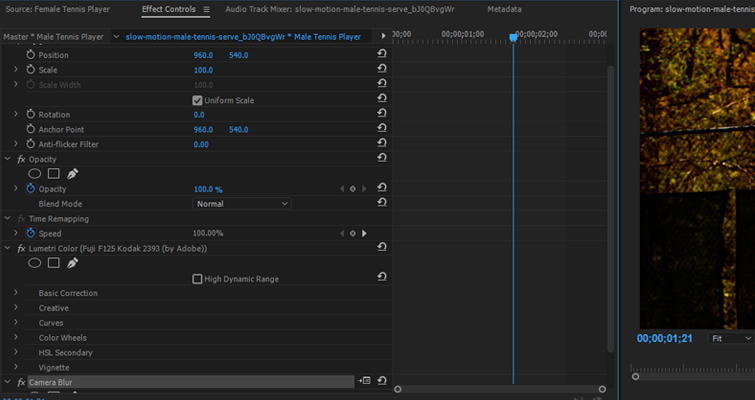Screen dimensions: 755x400
Task: Select the Opacity pen mask tool
Action: 72,174
